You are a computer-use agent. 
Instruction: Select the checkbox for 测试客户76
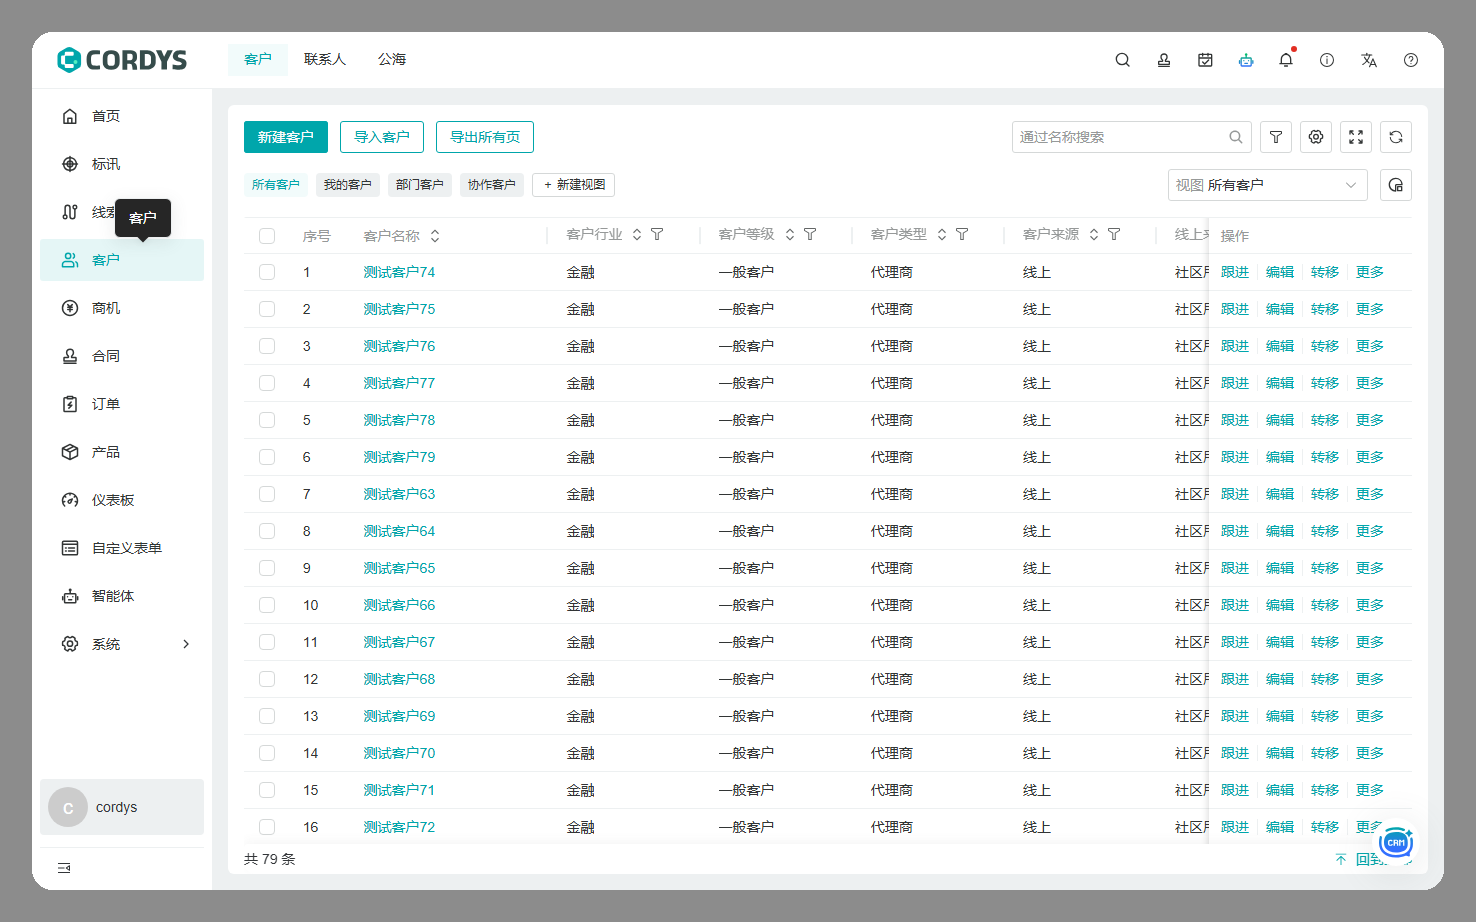267,346
